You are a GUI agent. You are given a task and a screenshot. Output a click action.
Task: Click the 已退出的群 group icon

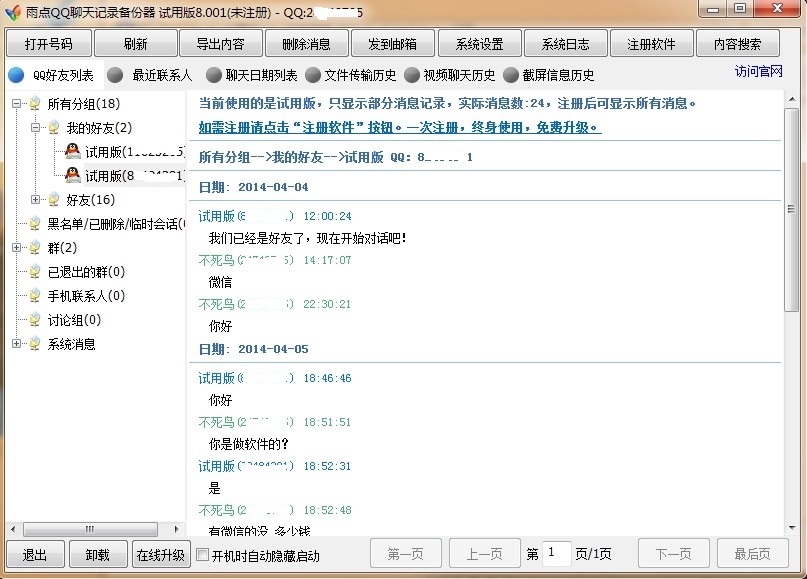point(35,272)
